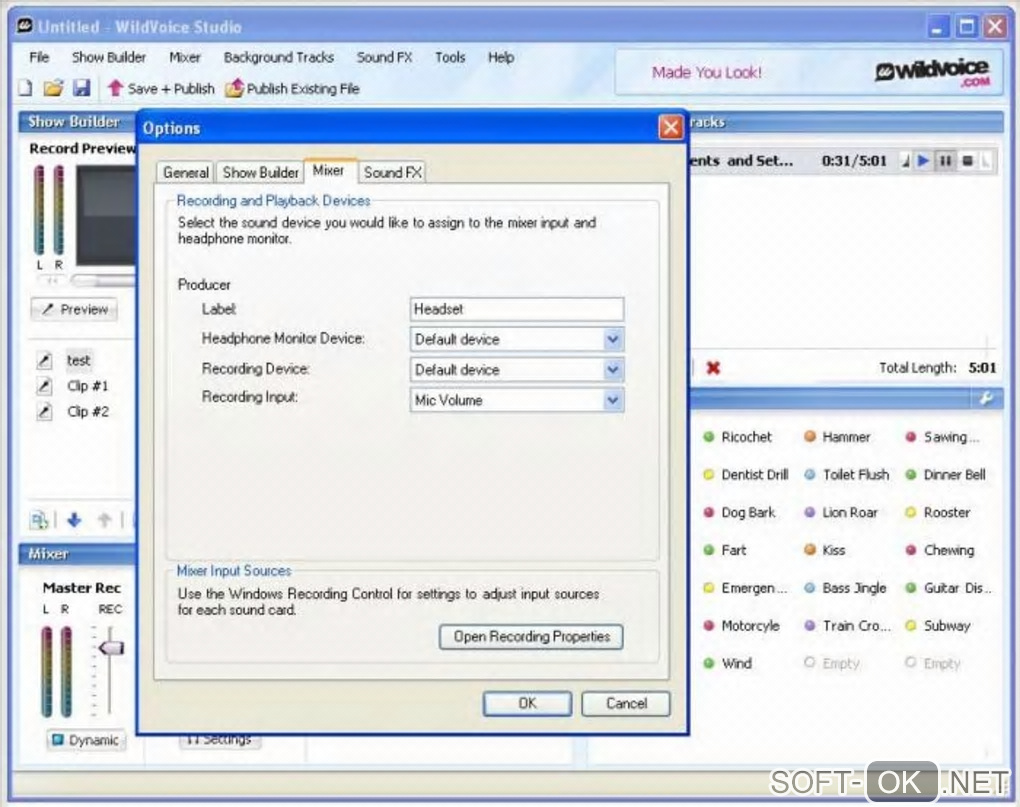The width and height of the screenshot is (1020, 807).
Task: Play the Rooster sound effect
Action: (x=938, y=512)
